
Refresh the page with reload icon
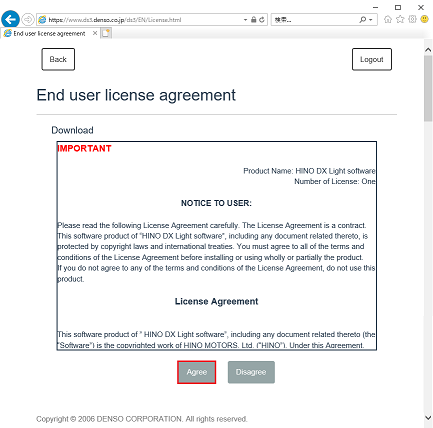[262, 20]
